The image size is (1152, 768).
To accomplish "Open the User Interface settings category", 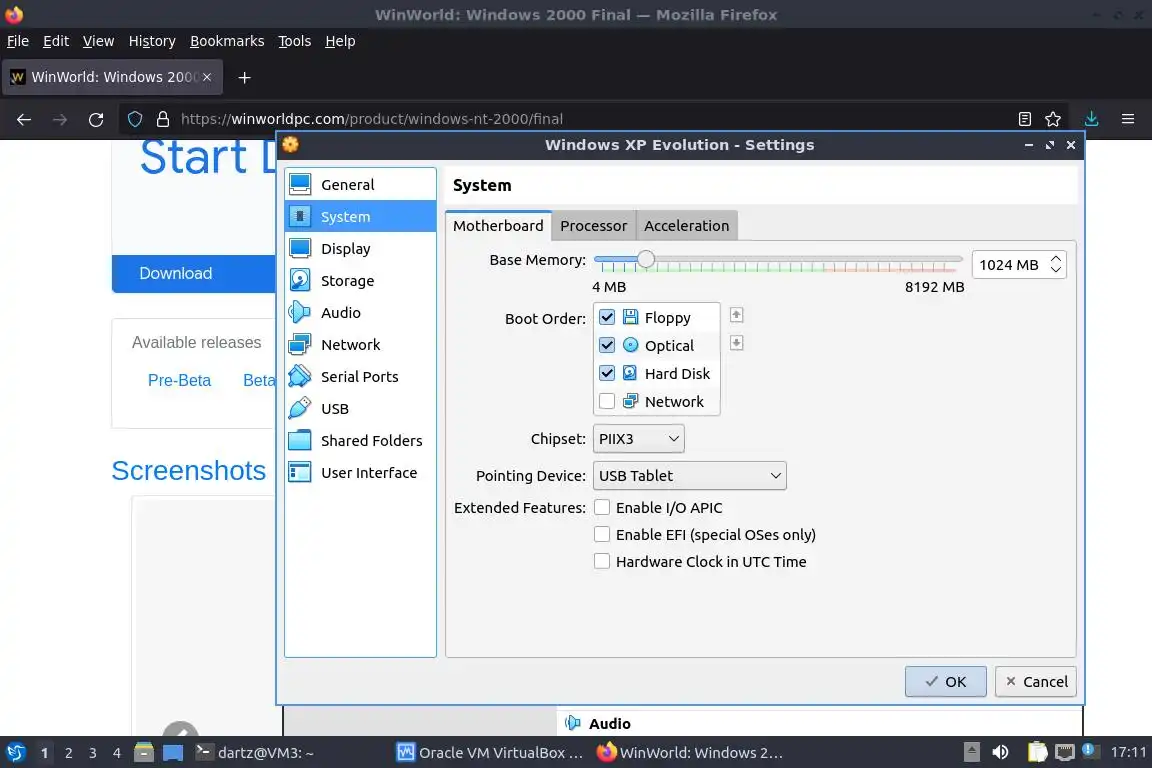I will [x=360, y=473].
